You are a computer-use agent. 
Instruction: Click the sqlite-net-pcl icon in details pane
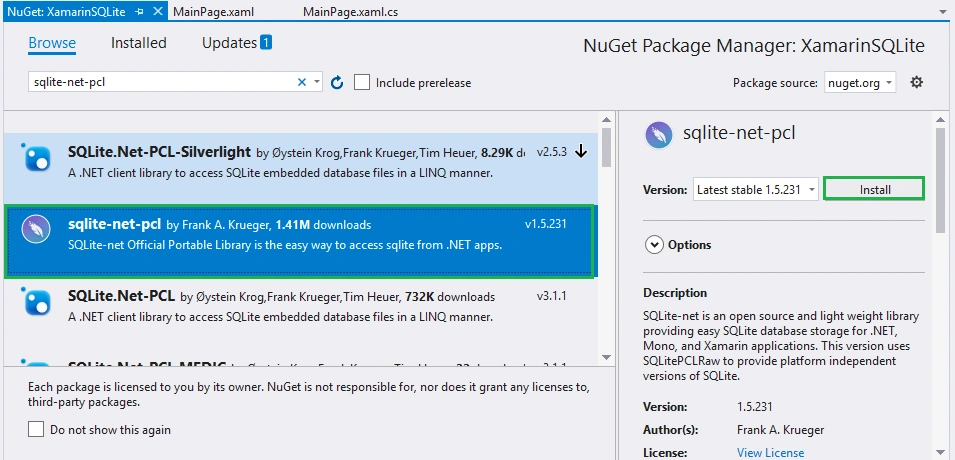click(x=658, y=135)
